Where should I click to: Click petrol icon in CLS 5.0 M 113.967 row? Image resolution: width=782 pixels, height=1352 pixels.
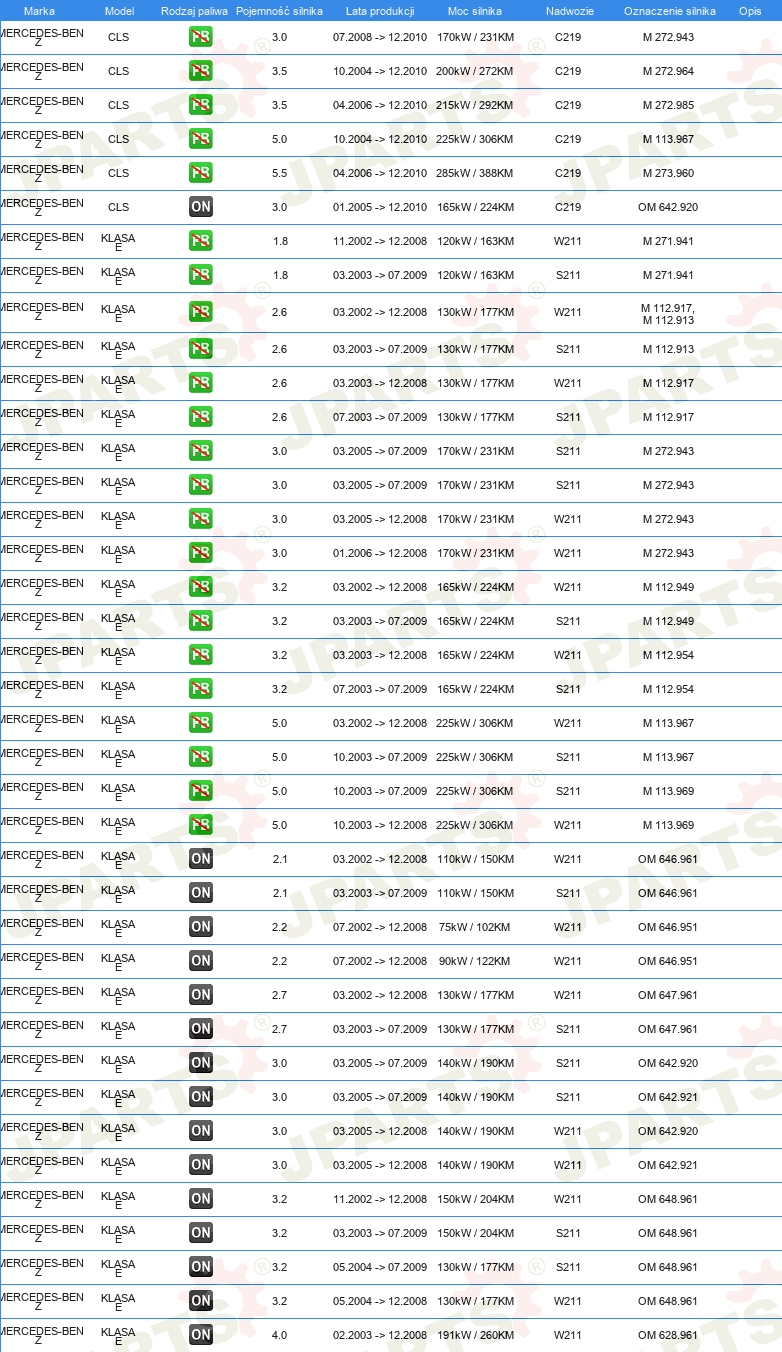tap(201, 139)
